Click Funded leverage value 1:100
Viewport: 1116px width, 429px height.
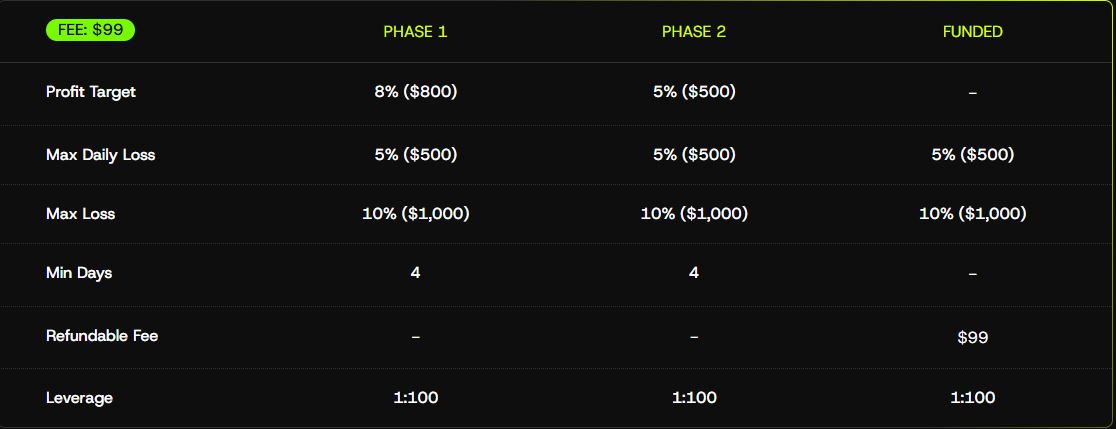pyautogui.click(x=972, y=398)
